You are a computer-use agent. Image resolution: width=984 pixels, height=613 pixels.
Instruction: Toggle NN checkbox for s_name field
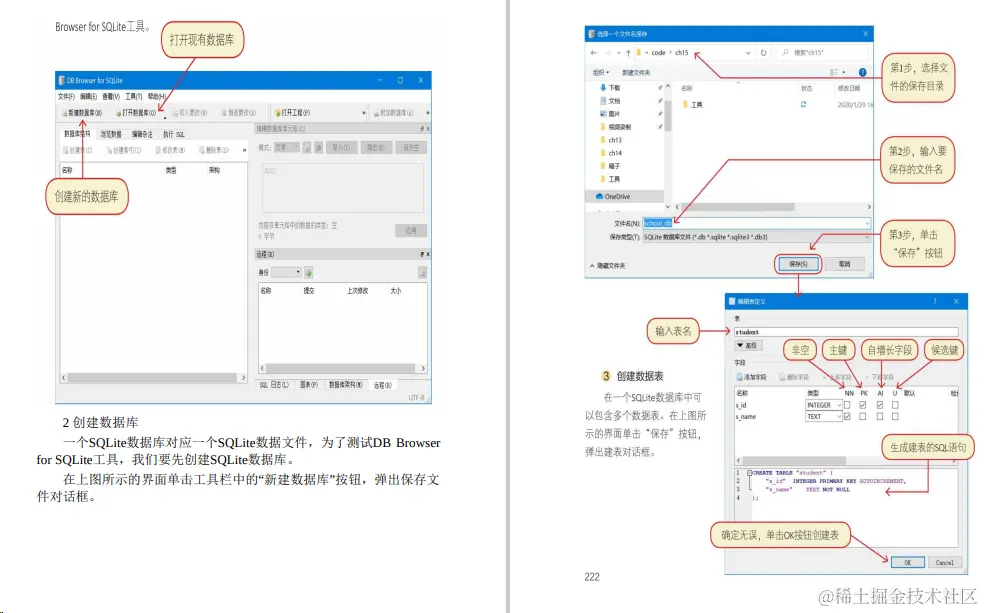[847, 417]
